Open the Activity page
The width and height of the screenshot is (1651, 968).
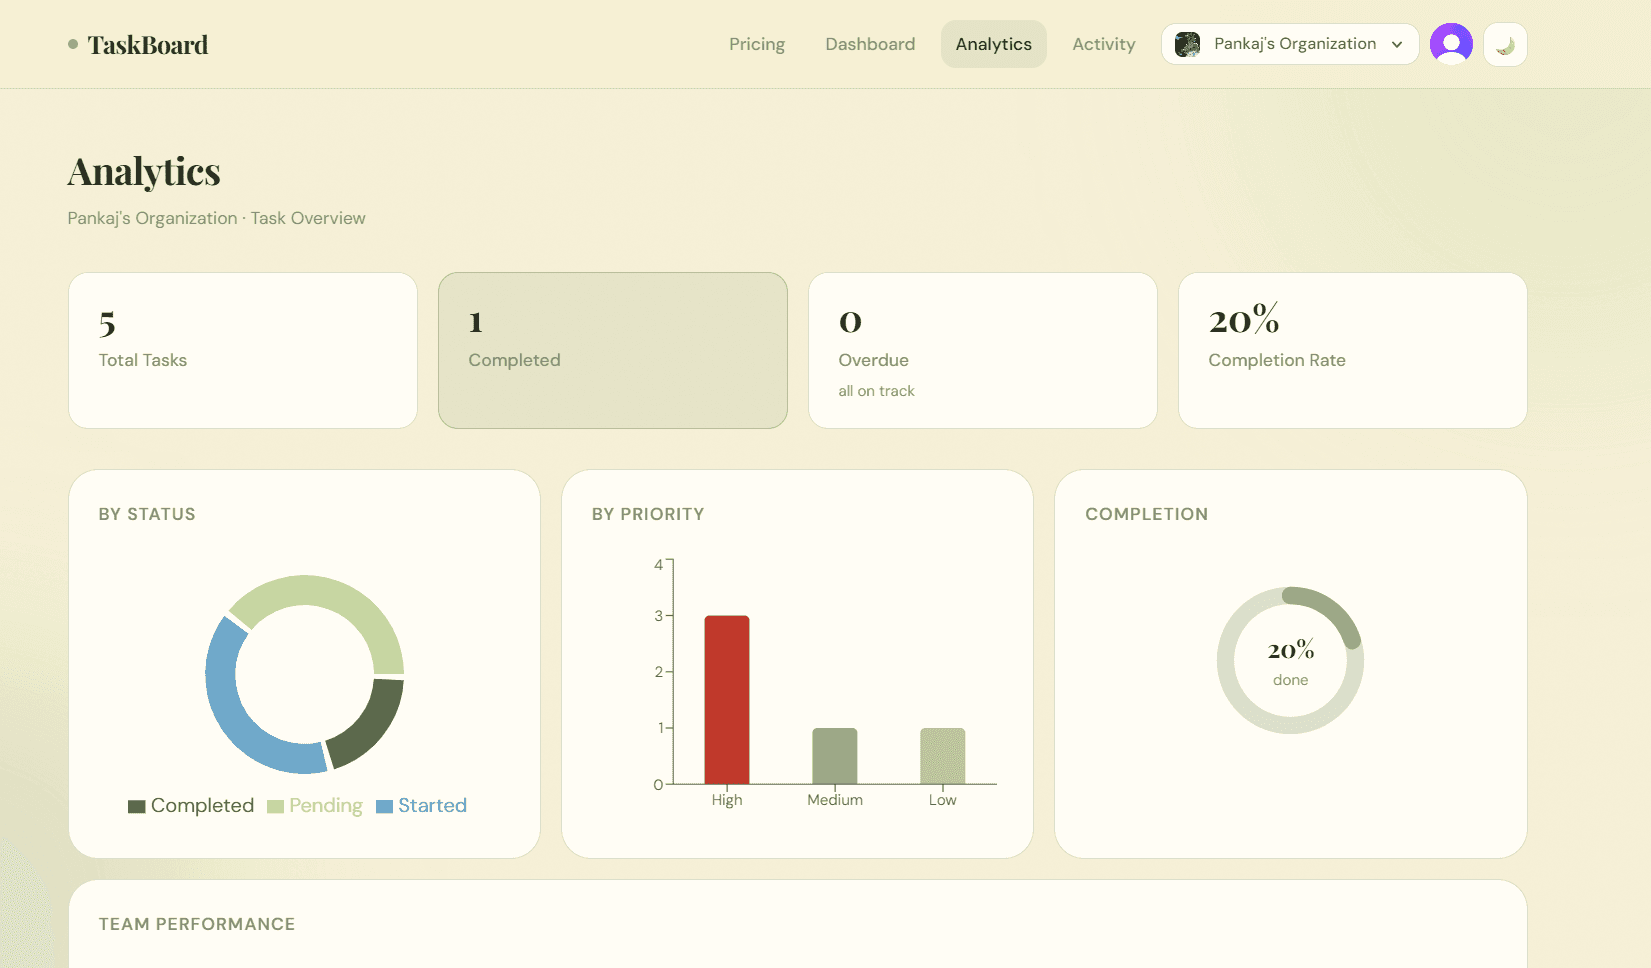click(1104, 44)
